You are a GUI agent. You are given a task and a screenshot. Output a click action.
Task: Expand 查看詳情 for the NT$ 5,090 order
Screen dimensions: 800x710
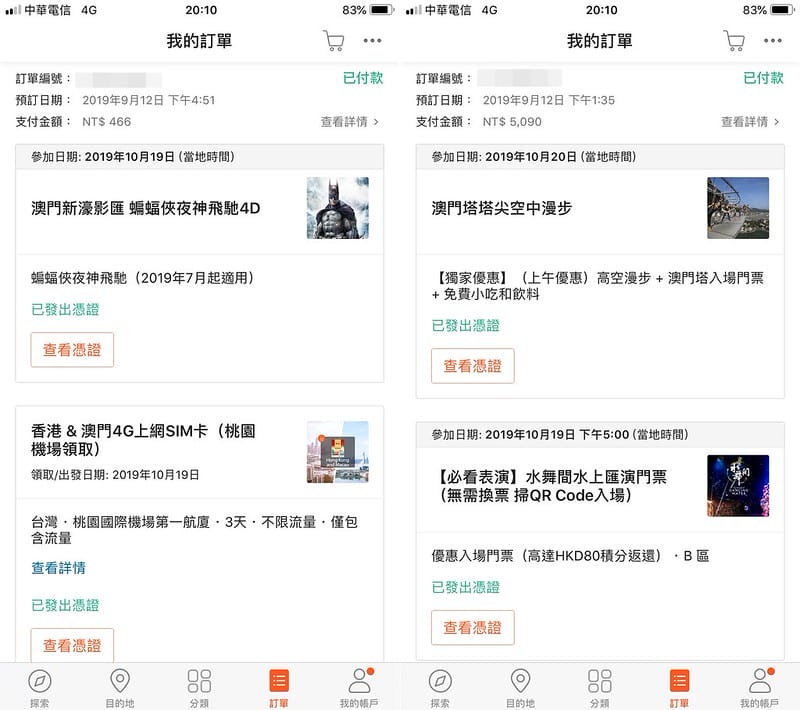[x=750, y=122]
